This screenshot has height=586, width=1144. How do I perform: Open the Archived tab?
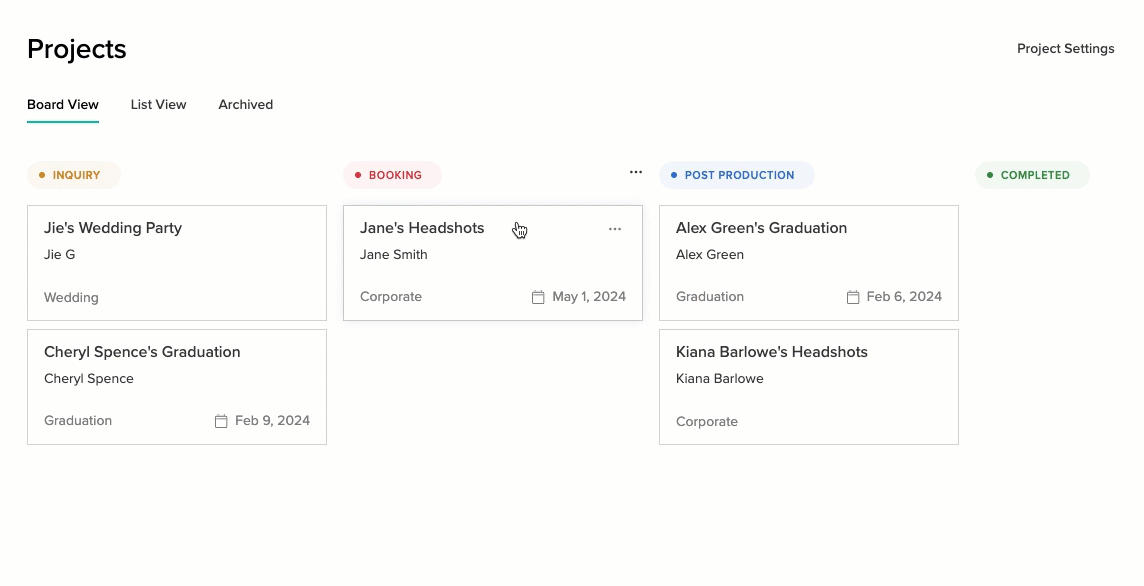[245, 104]
